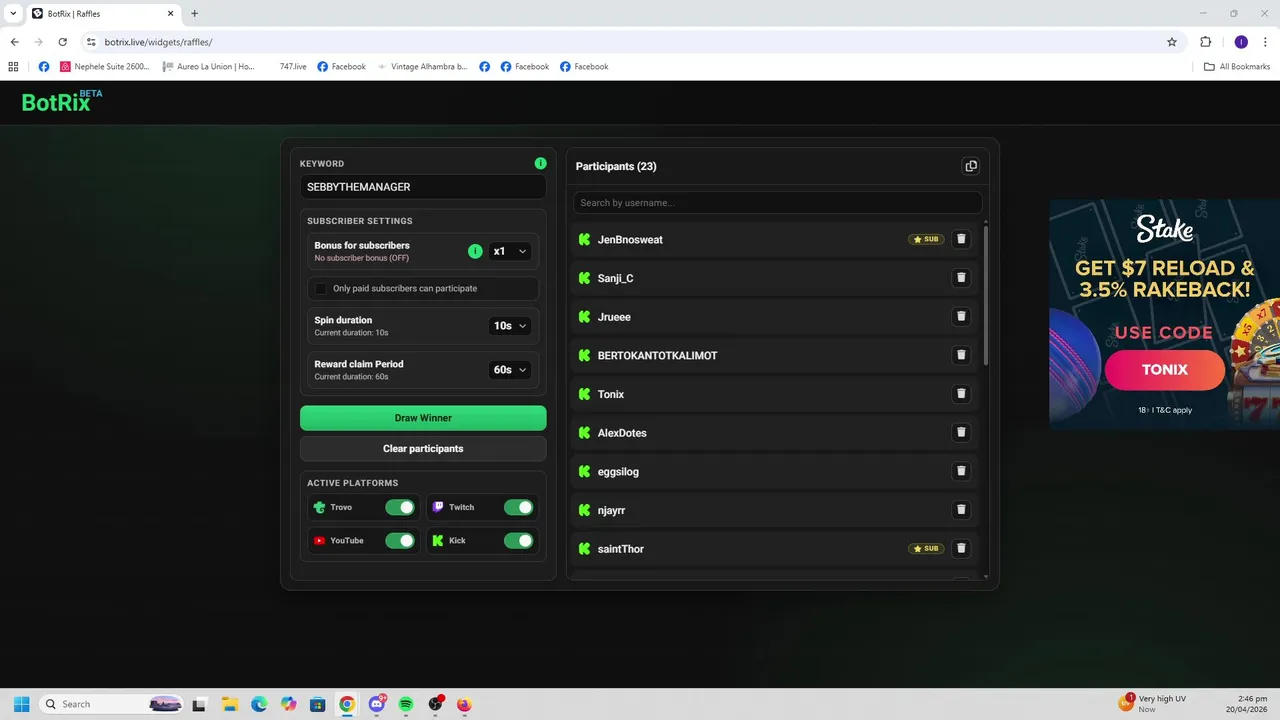Open All Bookmarks folder

pyautogui.click(x=1237, y=67)
